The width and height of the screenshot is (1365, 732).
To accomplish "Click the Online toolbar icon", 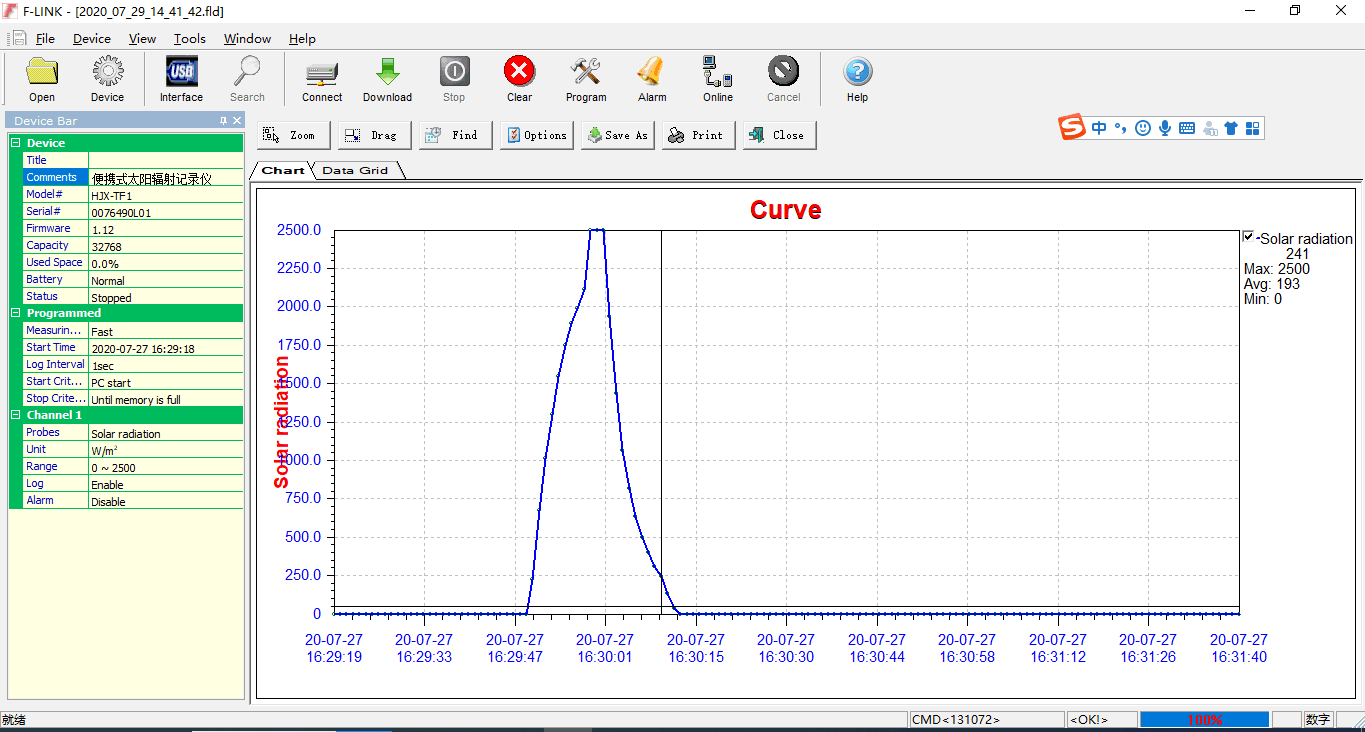I will tap(717, 72).
